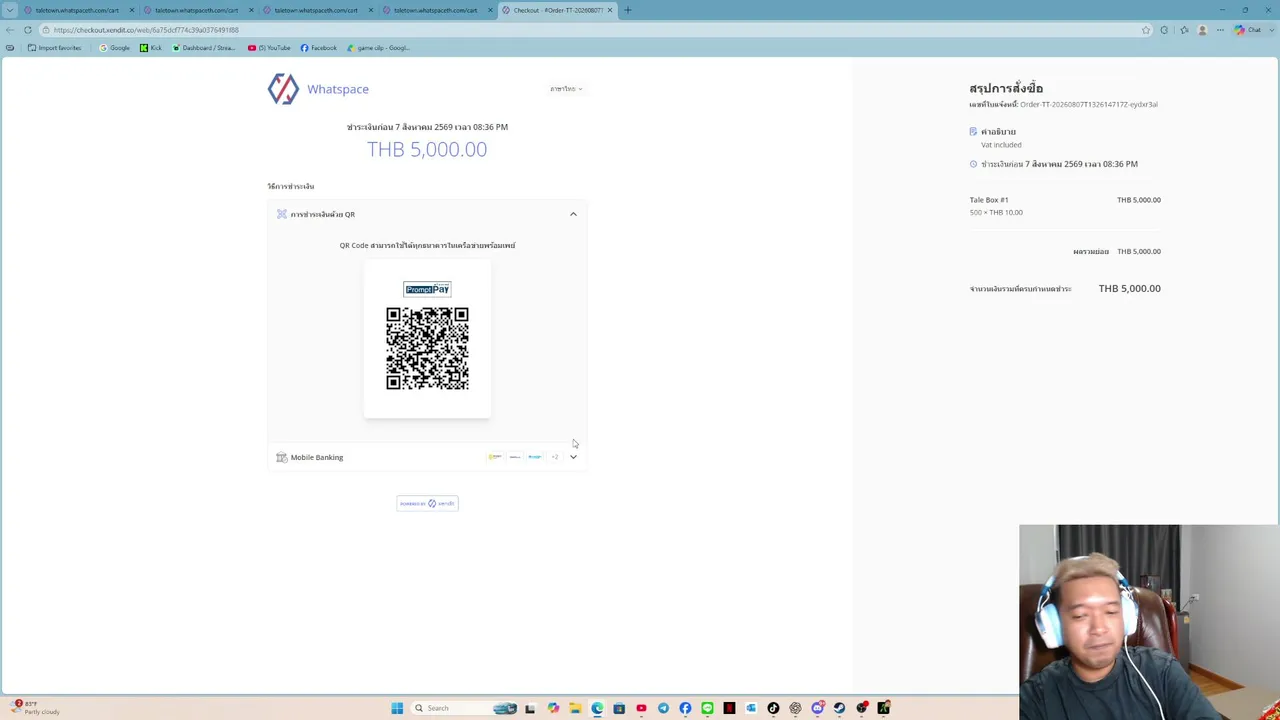The height and width of the screenshot is (720, 1280).
Task: Click the Whatspace merchant name
Action: click(x=338, y=89)
